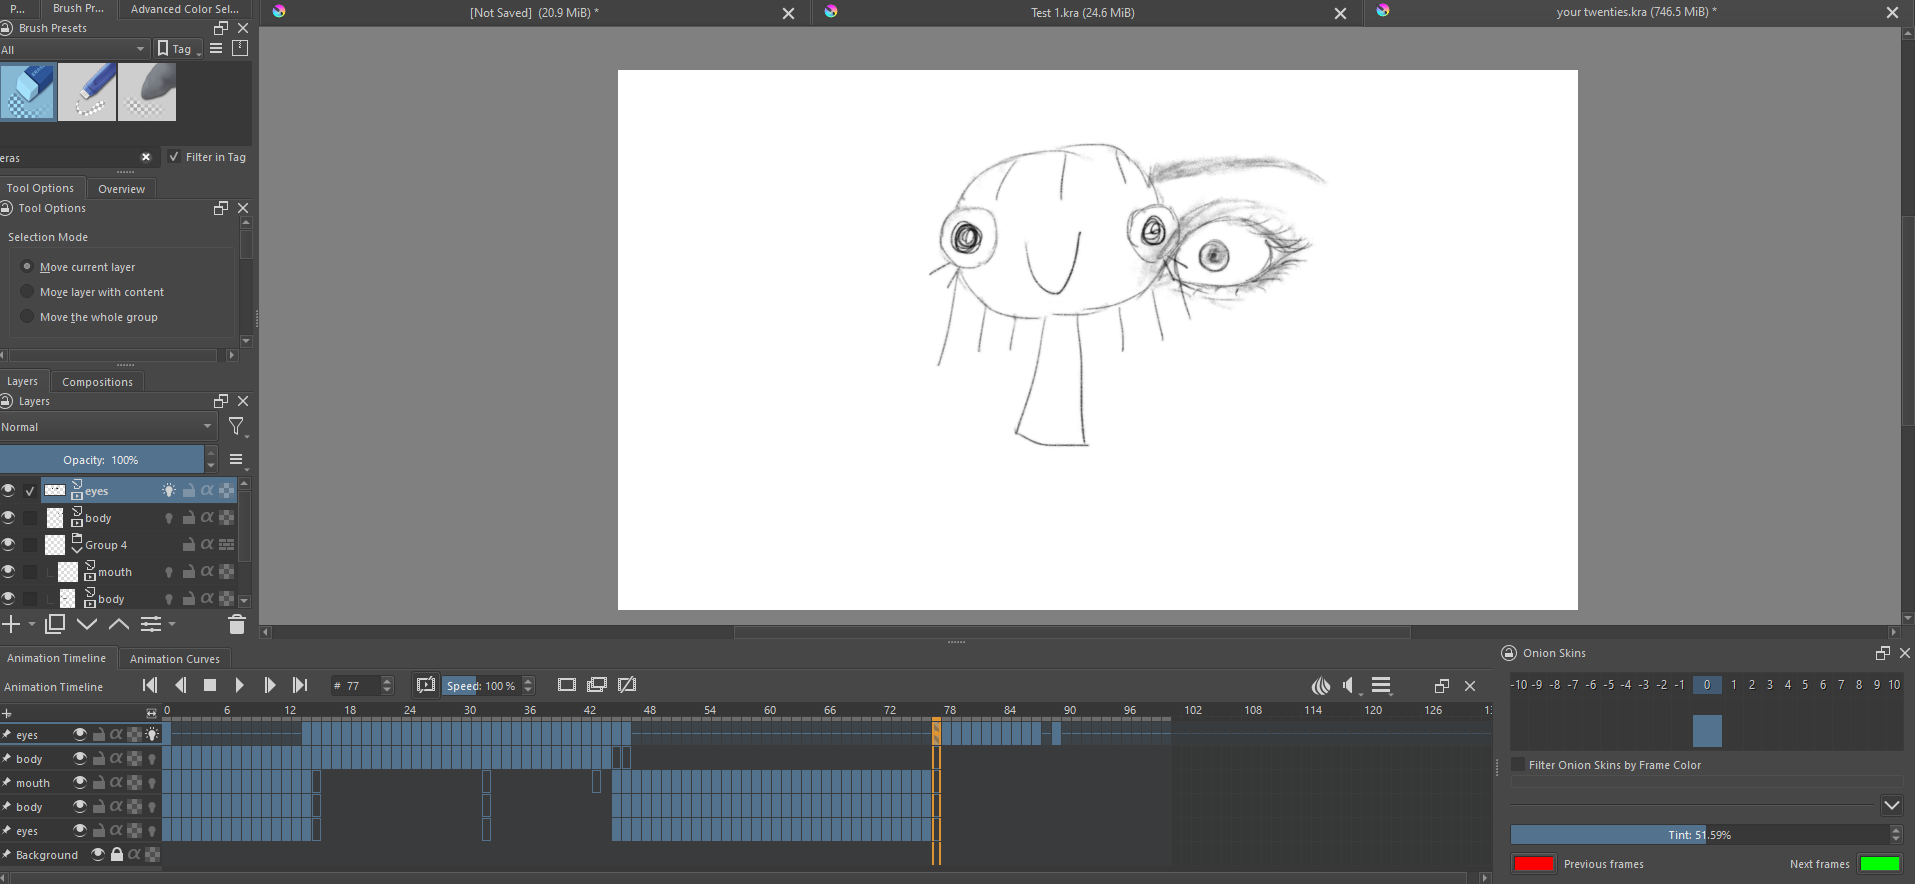
Task: Click the duplicate layer icon in Layers panel
Action: tap(55, 624)
